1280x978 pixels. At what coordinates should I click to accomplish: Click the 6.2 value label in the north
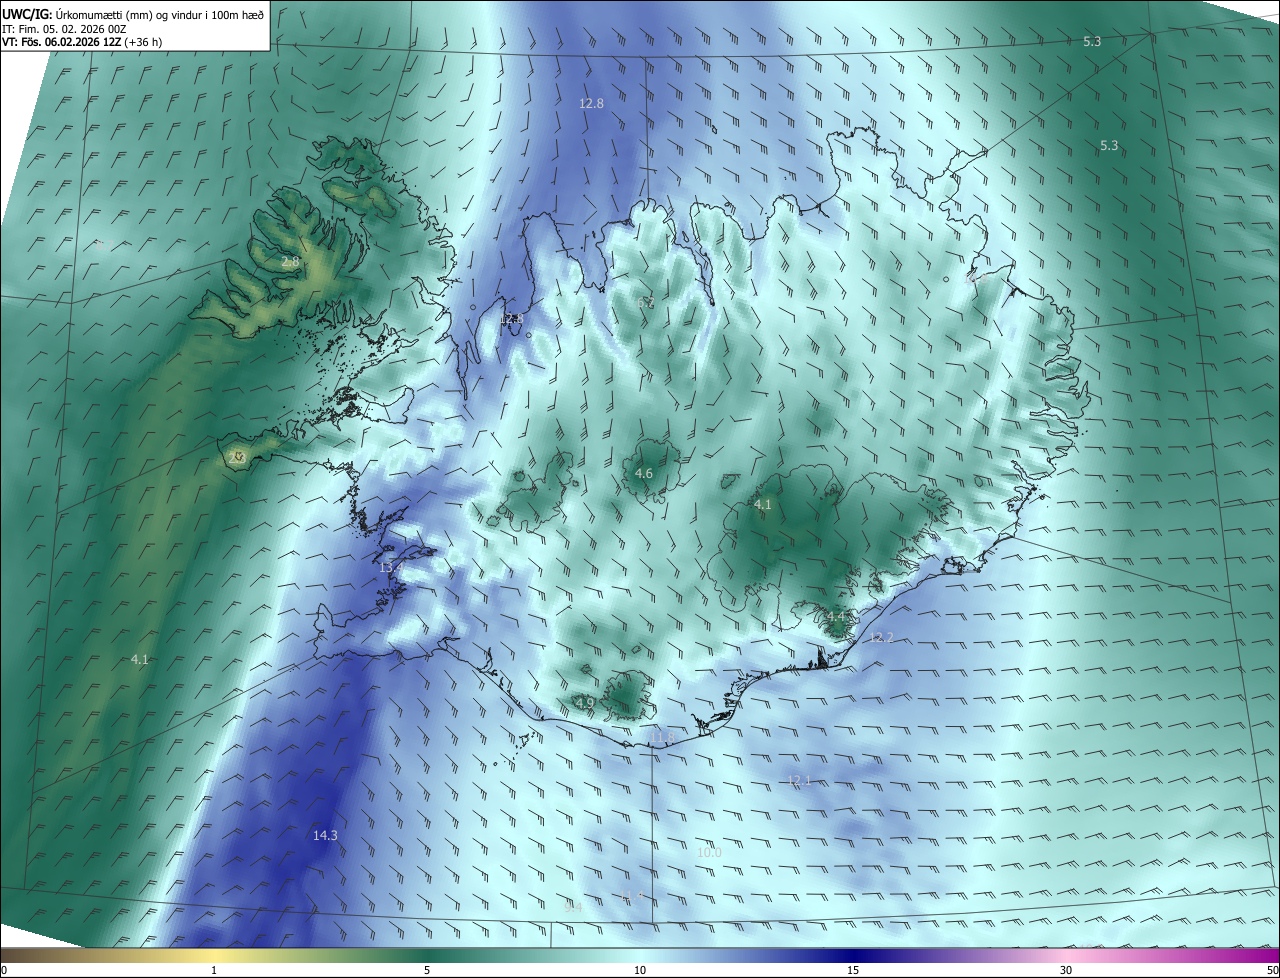point(646,302)
